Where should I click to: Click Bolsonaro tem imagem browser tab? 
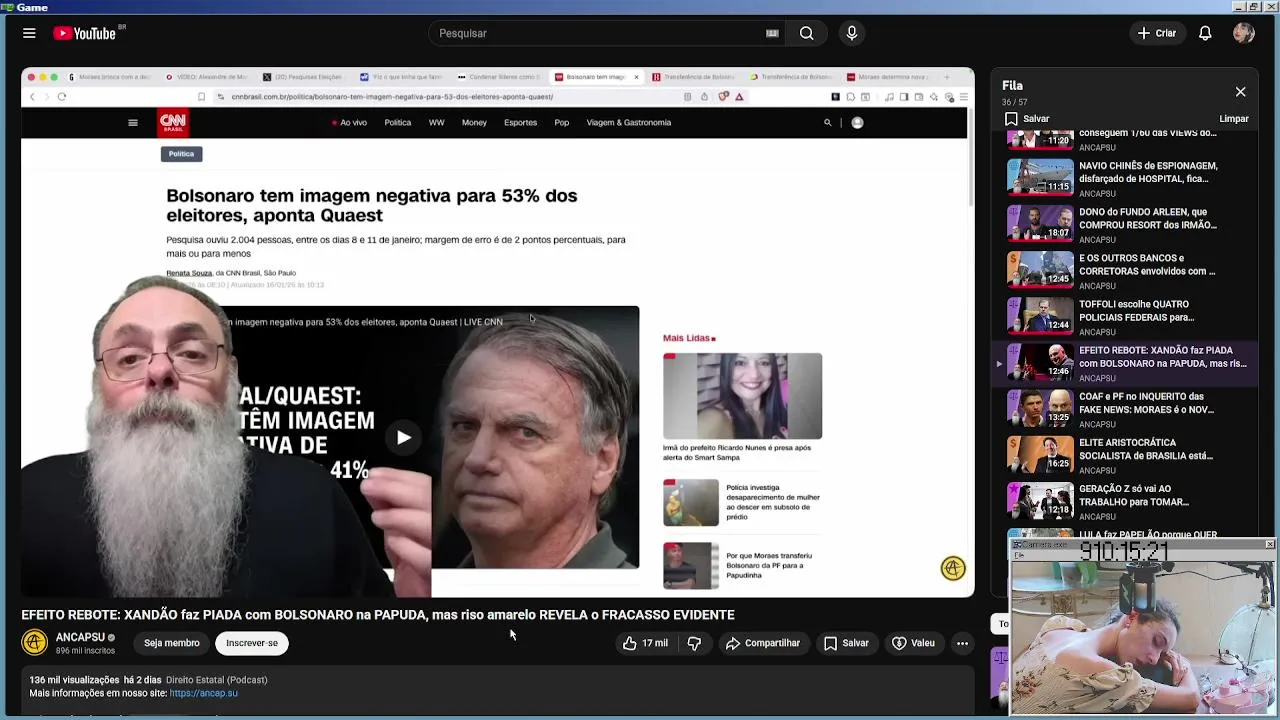click(598, 77)
